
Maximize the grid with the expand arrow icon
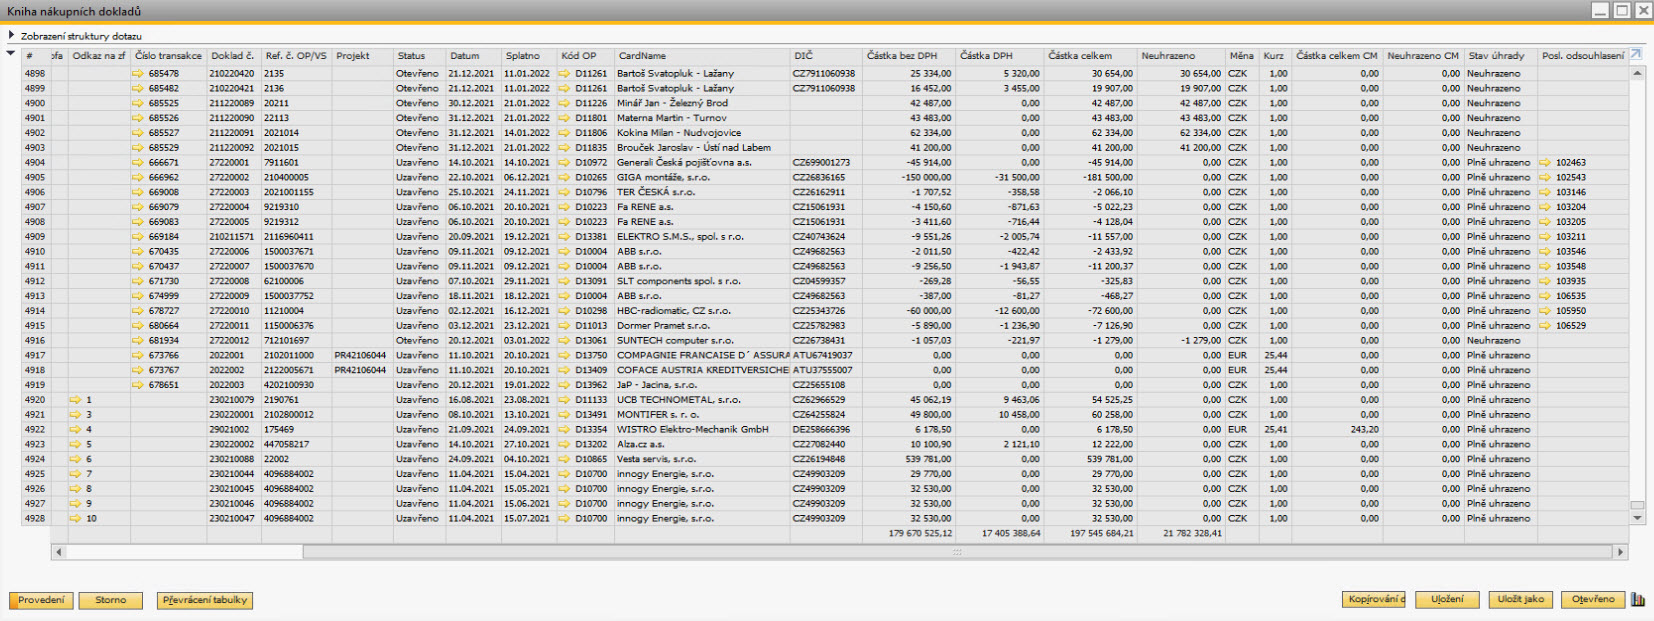pyautogui.click(x=1636, y=55)
